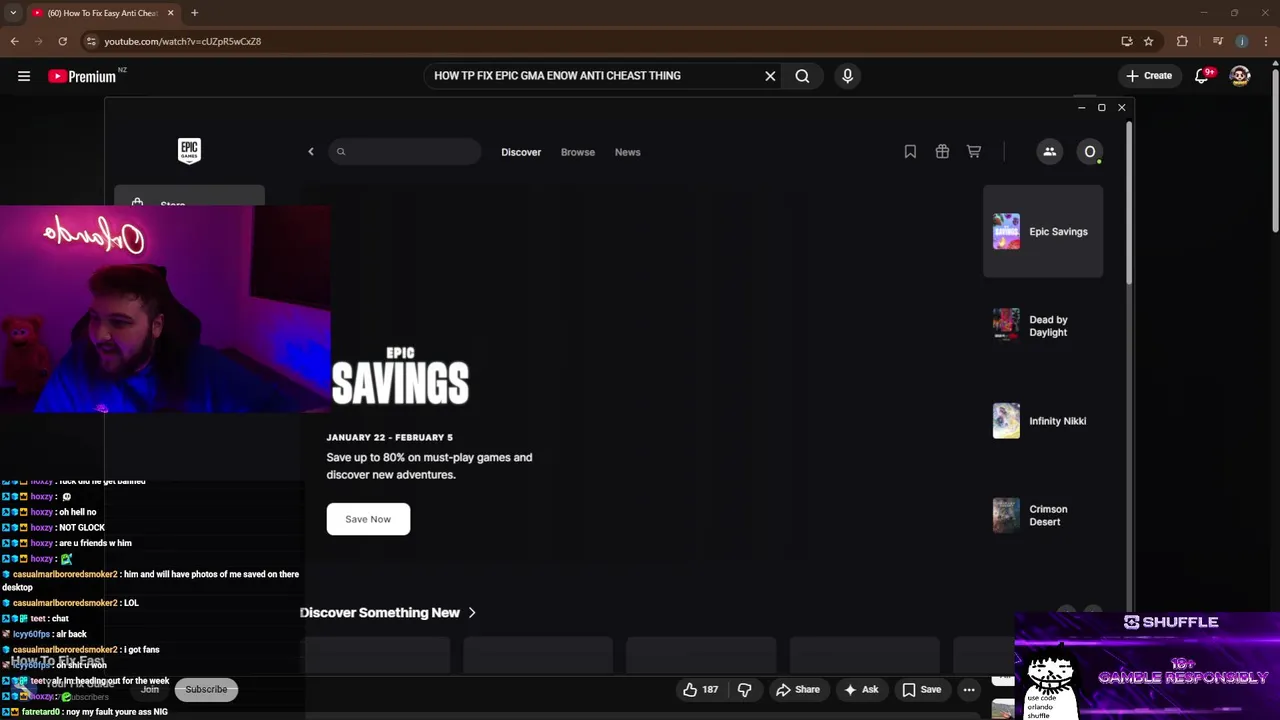
Task: Select Crimson Desert carousel item
Action: [x=1043, y=515]
